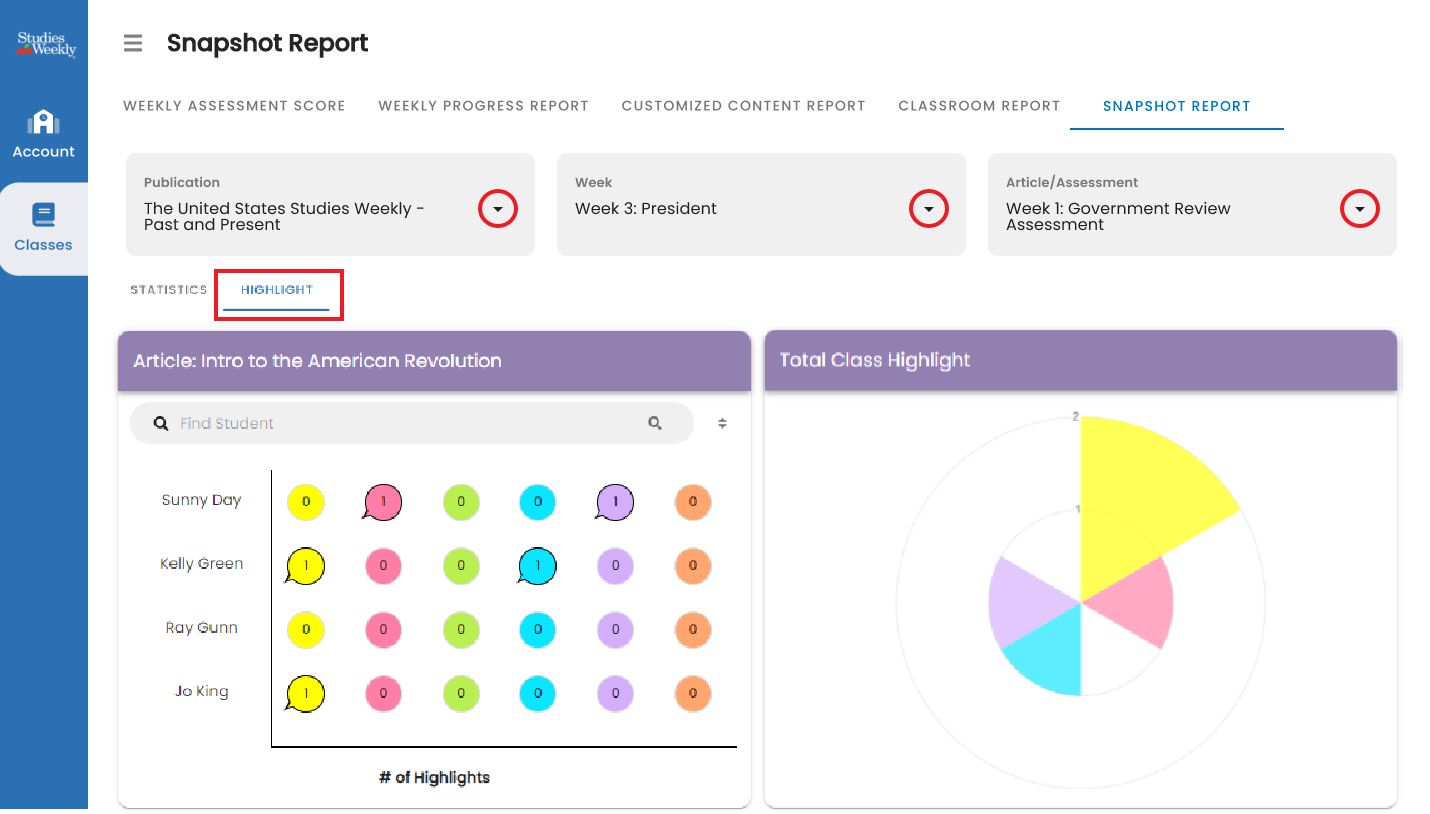Click Sunny Day's yellow highlight bubble
Image resolution: width=1430 pixels, height=814 pixels.
[306, 501]
